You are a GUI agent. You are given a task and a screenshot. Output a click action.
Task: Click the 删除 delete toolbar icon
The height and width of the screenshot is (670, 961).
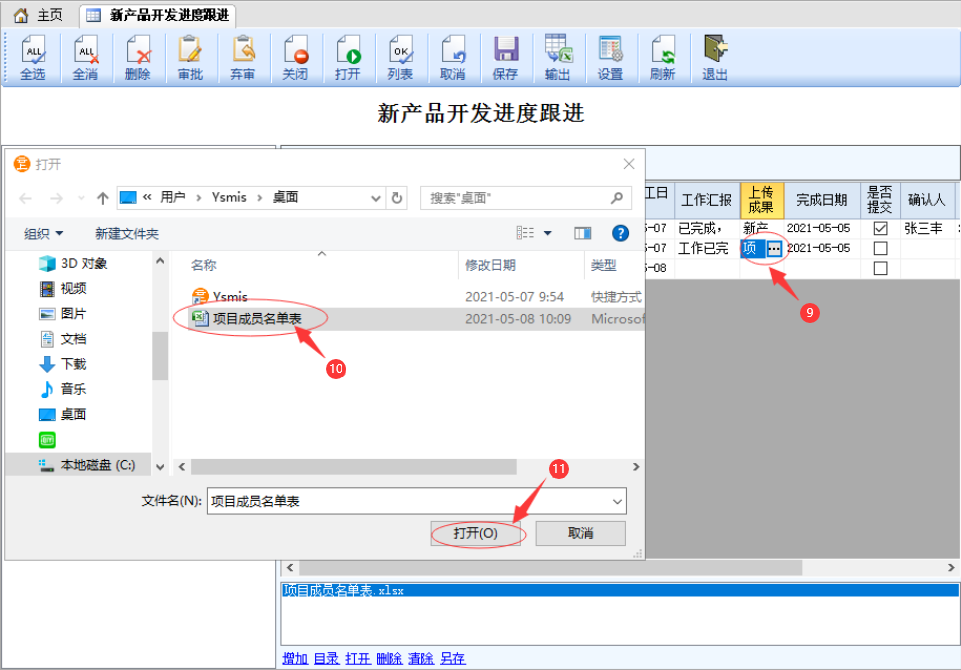[137, 58]
